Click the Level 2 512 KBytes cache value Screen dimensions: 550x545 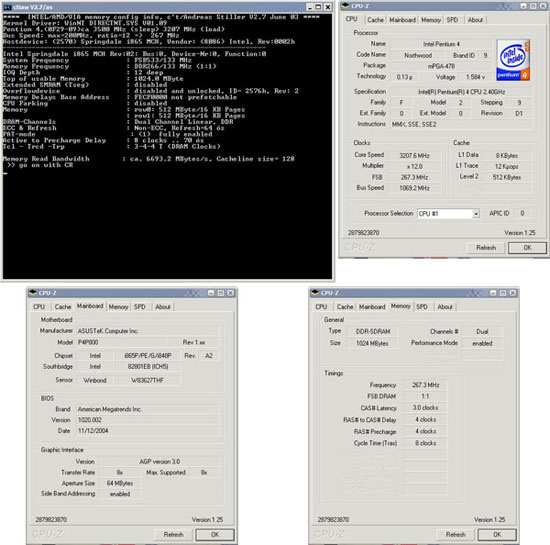coord(507,177)
